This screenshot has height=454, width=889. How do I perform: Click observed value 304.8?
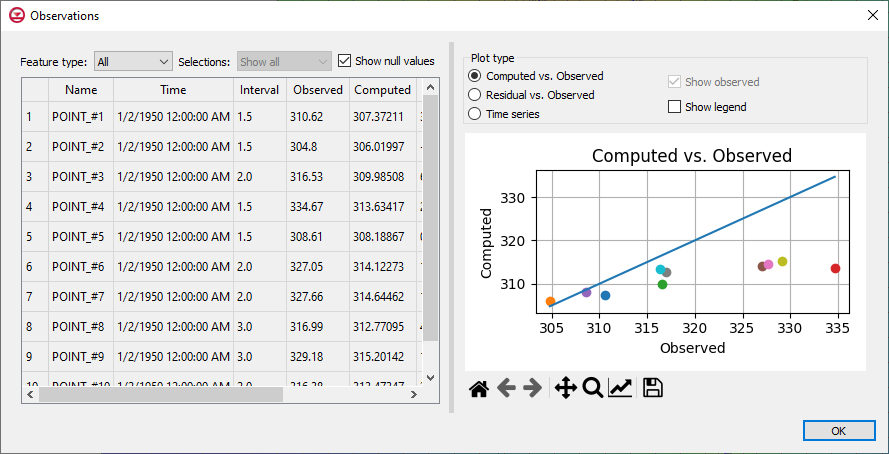pos(318,147)
